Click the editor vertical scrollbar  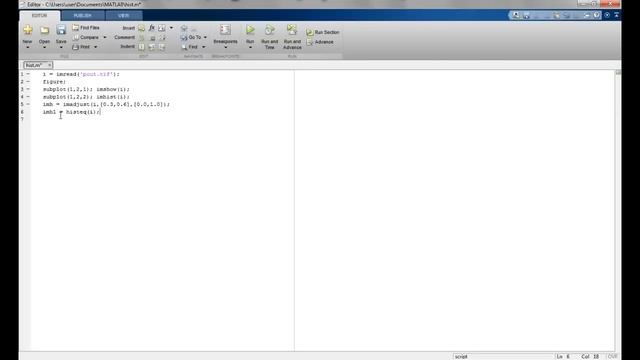(618, 210)
